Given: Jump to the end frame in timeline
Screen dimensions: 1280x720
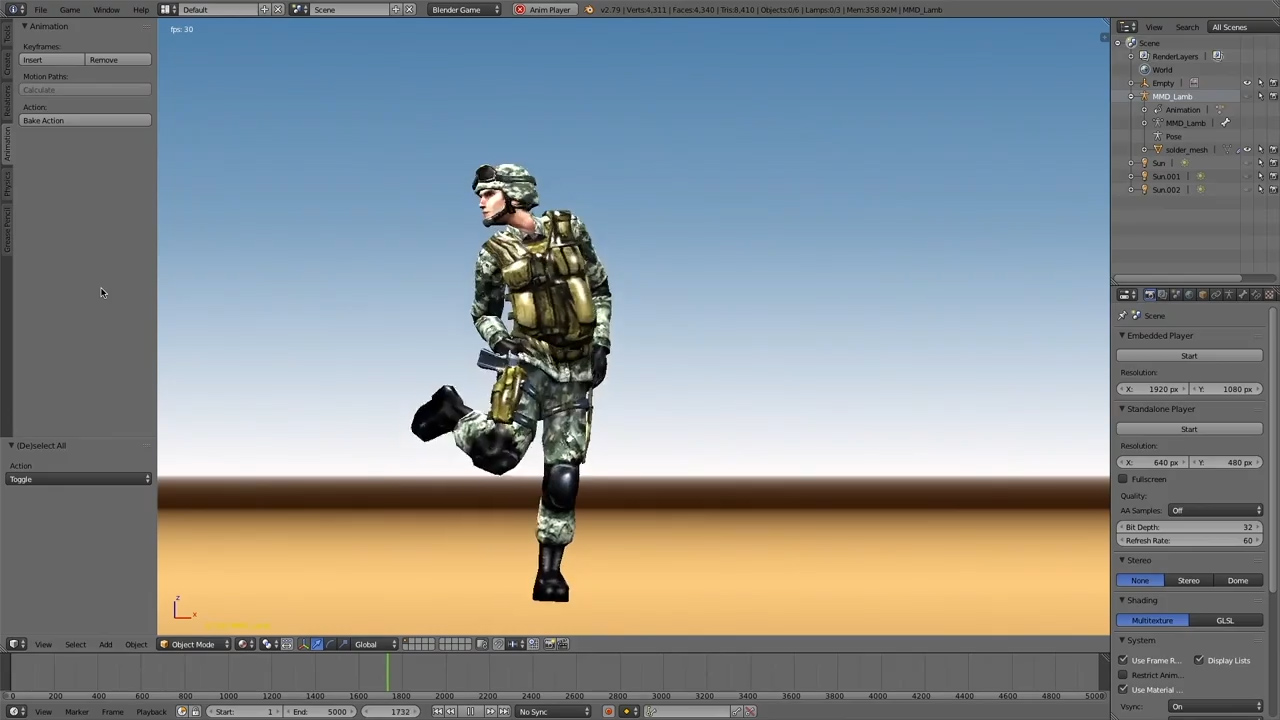Looking at the screenshot, I should pos(504,712).
